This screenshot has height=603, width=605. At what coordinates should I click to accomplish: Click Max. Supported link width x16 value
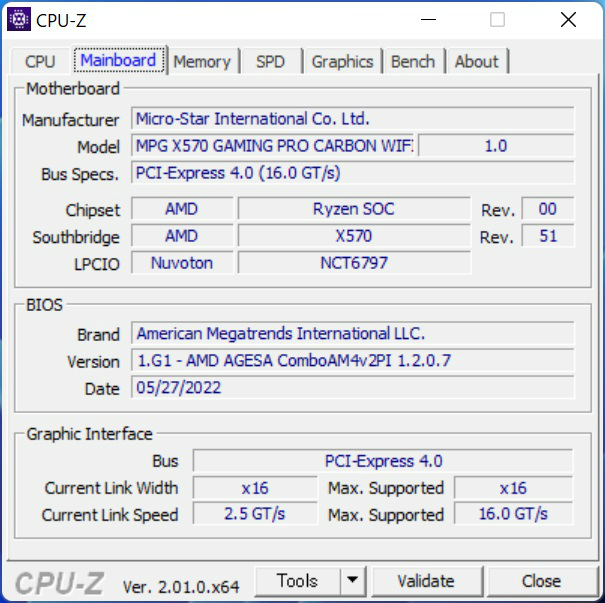(513, 488)
